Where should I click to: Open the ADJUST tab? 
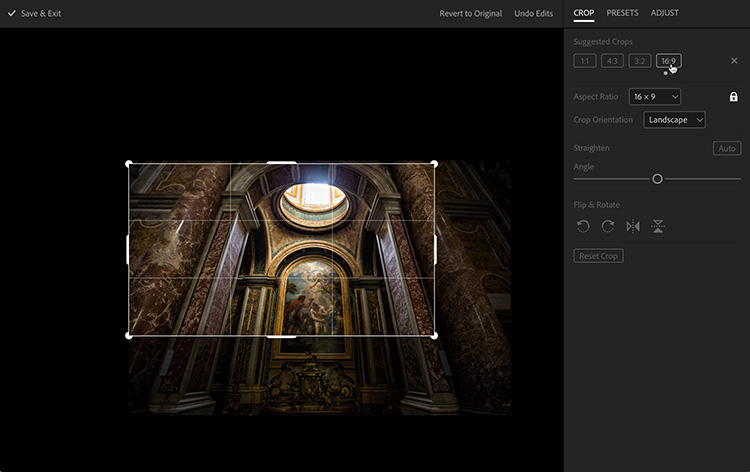(x=664, y=13)
